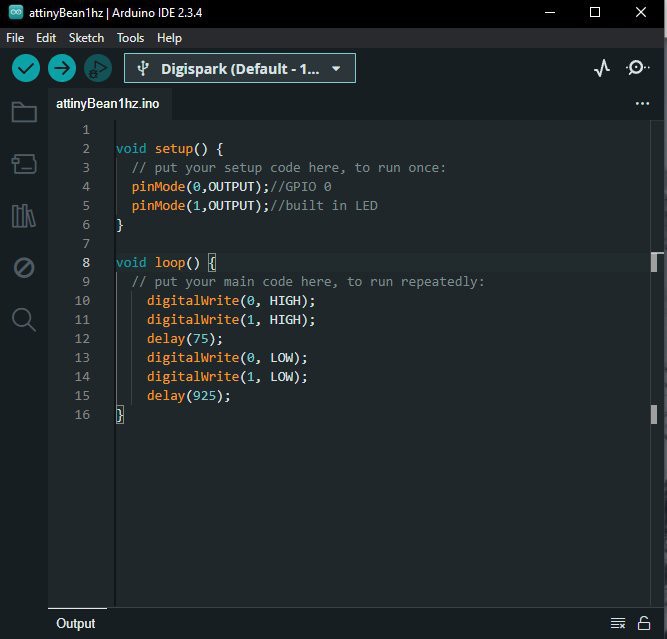This screenshot has width=667, height=639.
Task: Open the Tools menu
Action: tap(130, 38)
